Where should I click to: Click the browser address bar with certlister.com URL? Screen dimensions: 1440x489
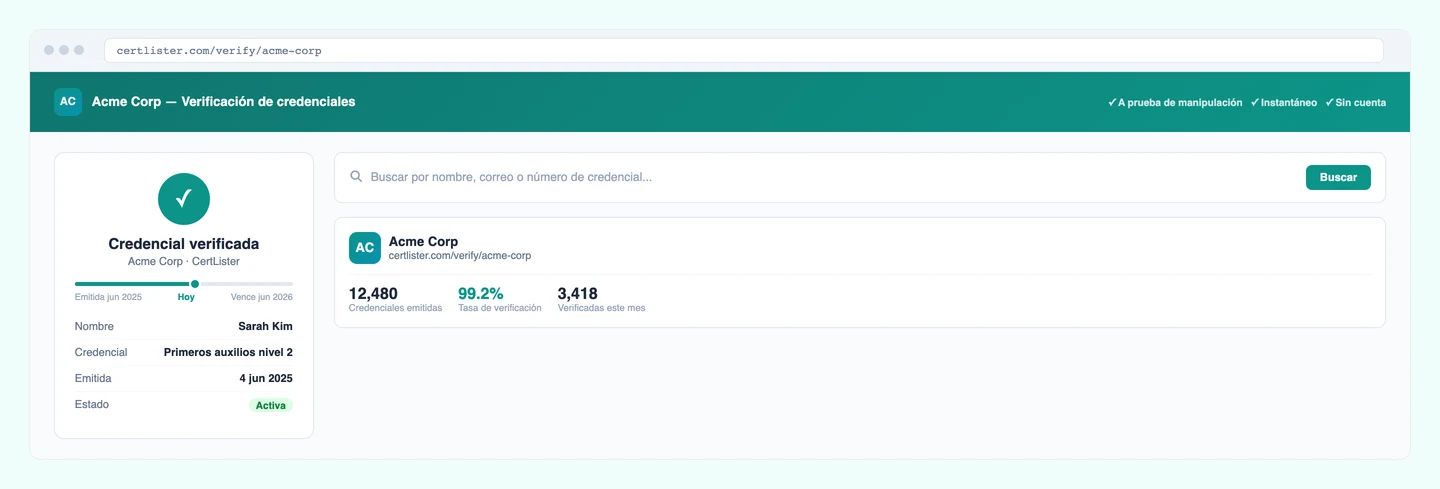click(x=744, y=50)
